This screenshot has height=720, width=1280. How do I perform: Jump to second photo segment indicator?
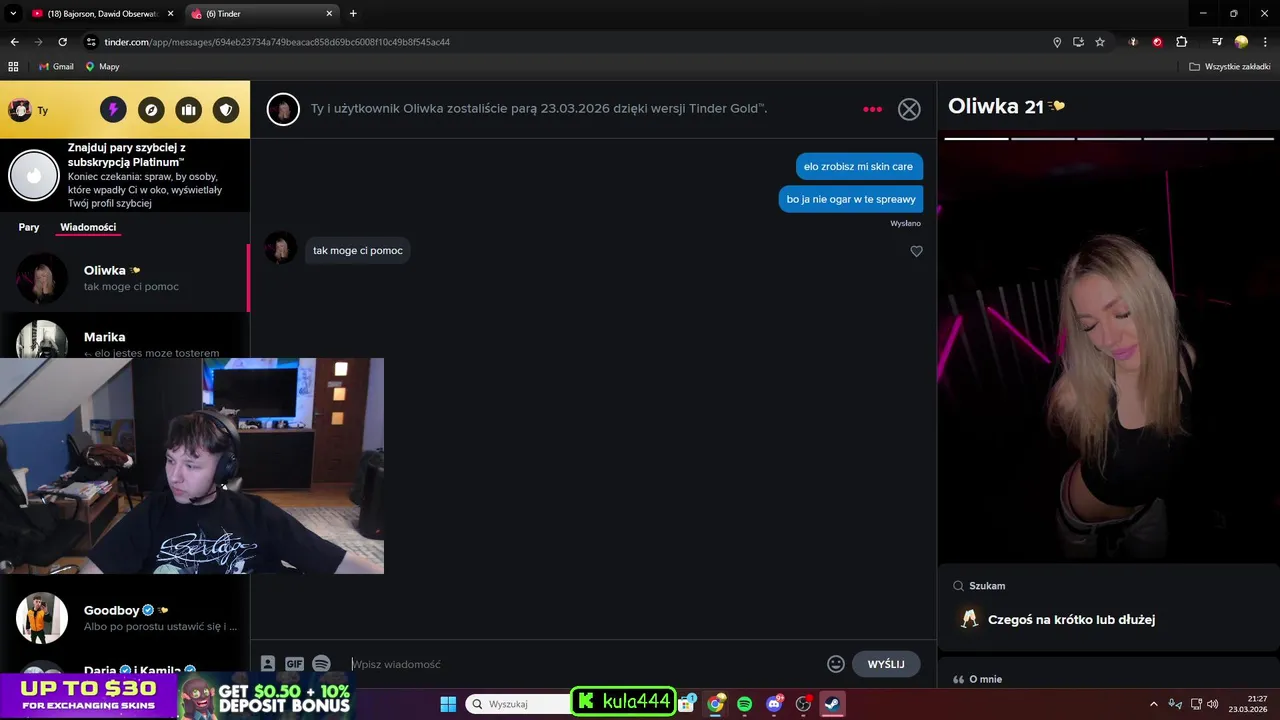coord(1042,138)
